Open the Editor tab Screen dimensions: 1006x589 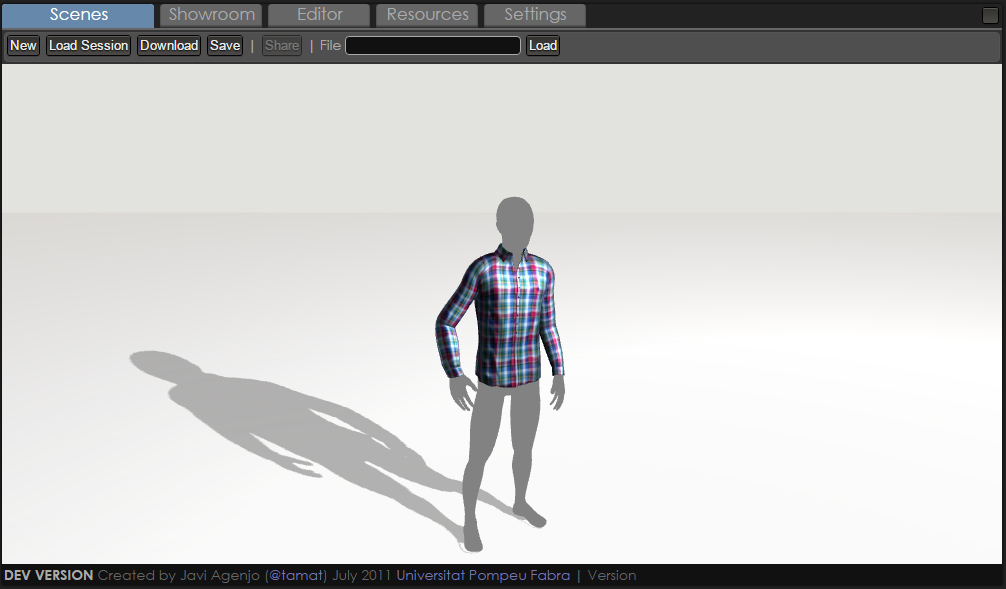(319, 15)
